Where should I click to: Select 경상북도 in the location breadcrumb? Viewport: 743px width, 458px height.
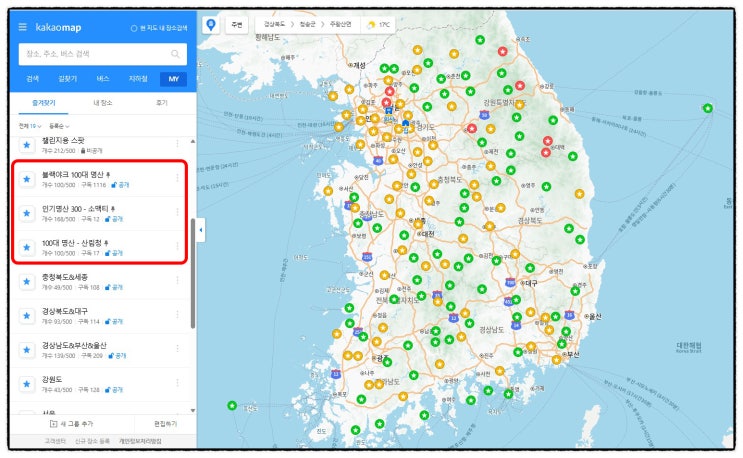tap(274, 24)
